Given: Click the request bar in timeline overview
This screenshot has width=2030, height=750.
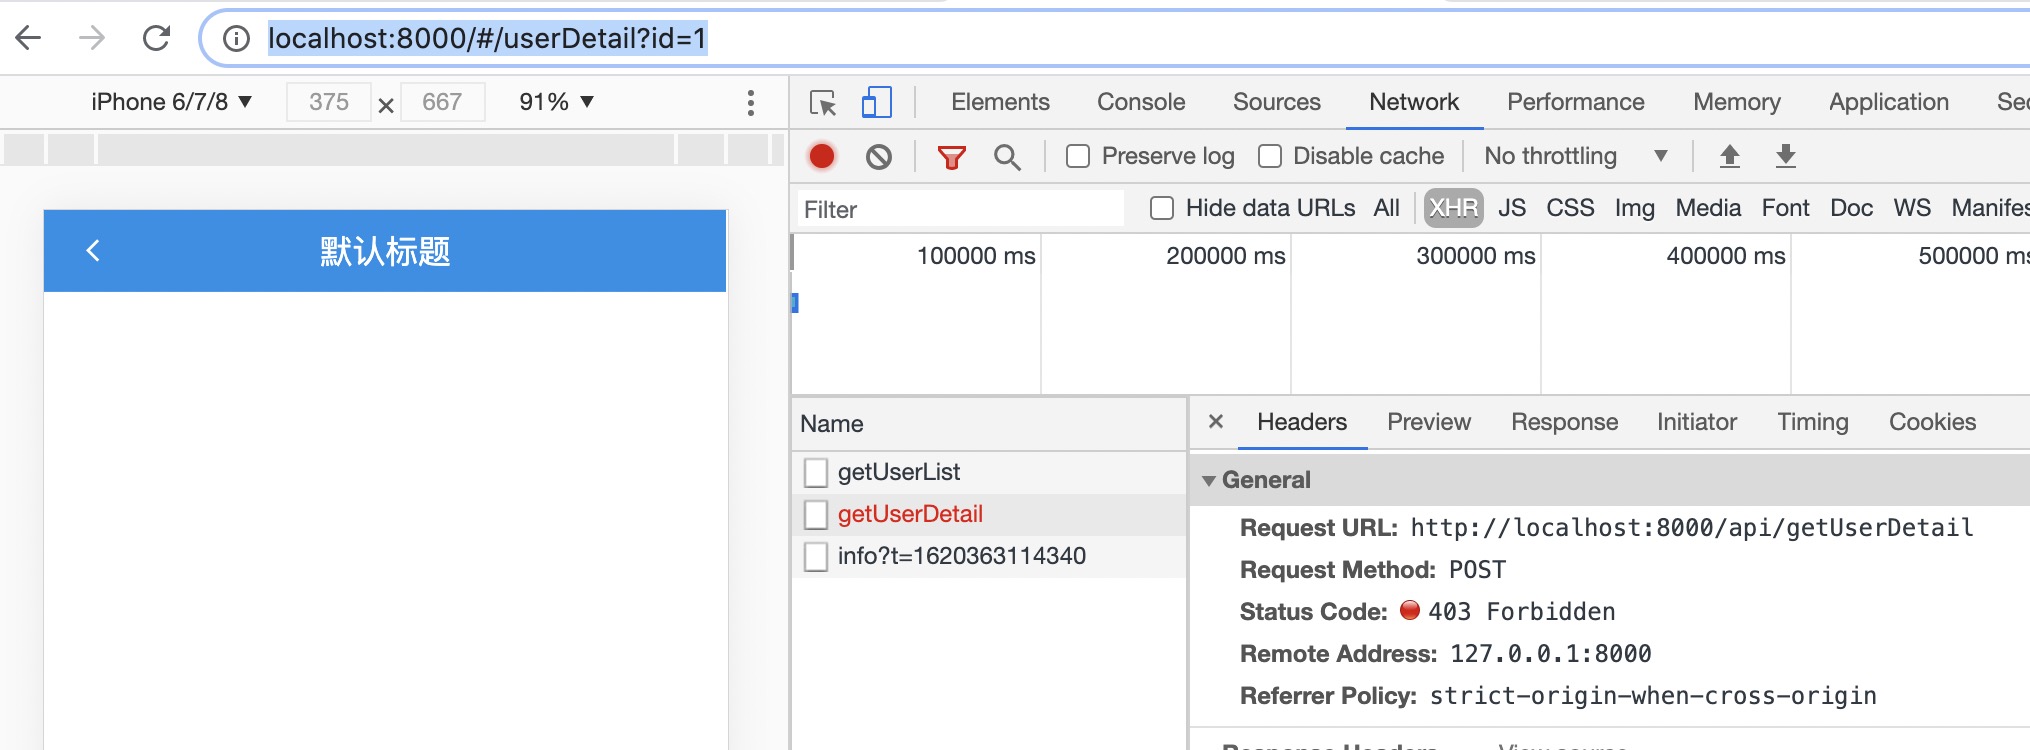Looking at the screenshot, I should tap(795, 303).
